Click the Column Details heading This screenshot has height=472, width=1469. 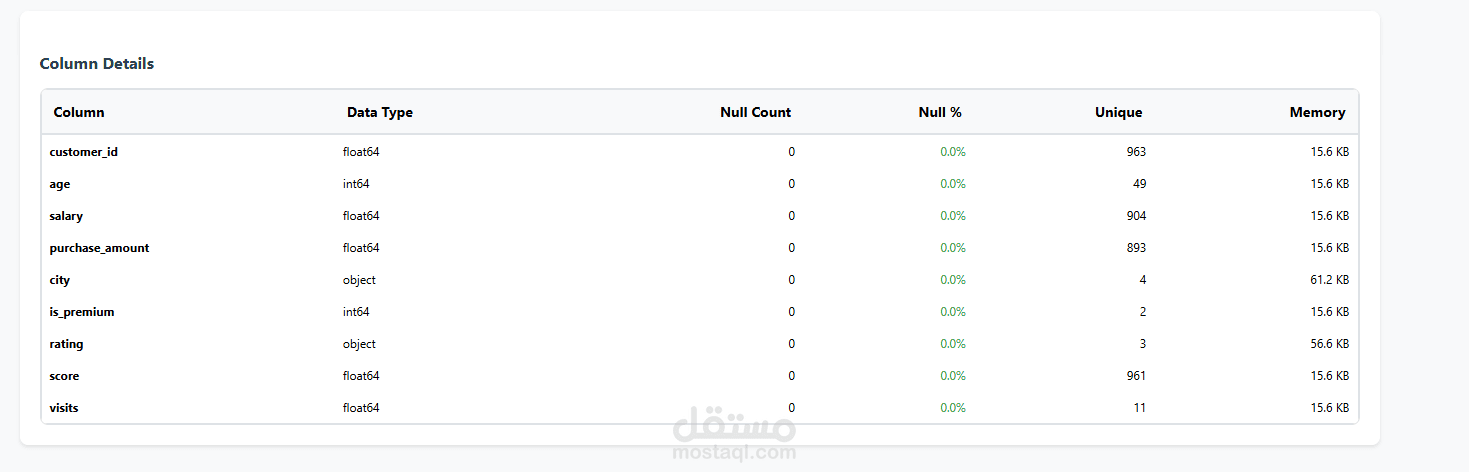(x=97, y=64)
